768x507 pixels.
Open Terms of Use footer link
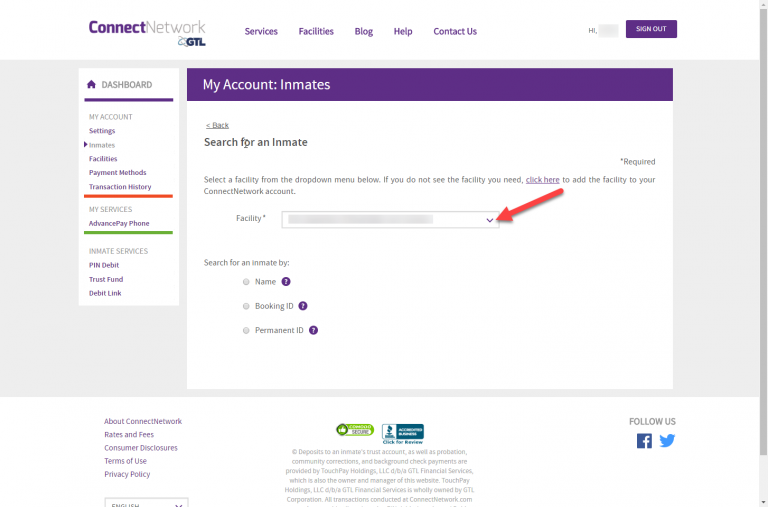click(125, 461)
